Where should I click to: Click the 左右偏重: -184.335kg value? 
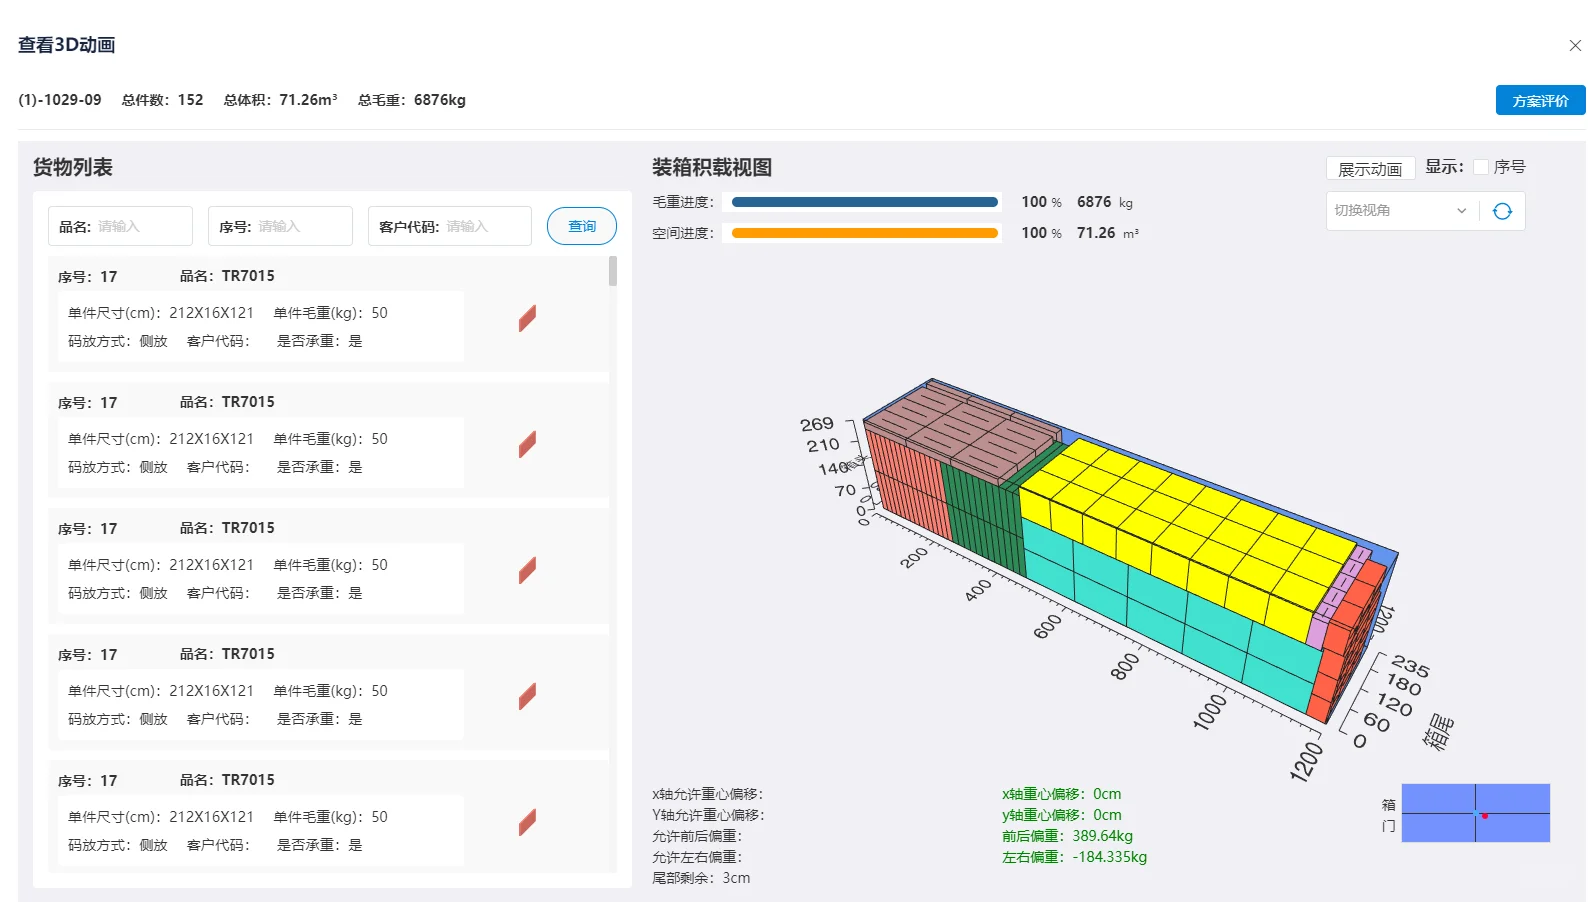tap(1074, 857)
